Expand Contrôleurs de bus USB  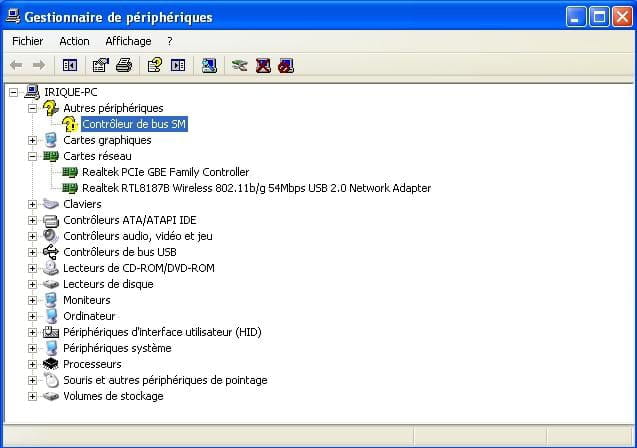[x=32, y=252]
